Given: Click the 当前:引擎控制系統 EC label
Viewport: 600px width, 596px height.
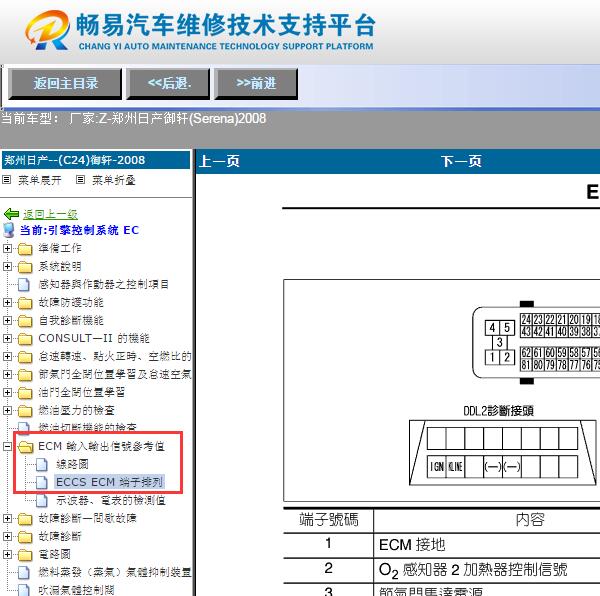Looking at the screenshot, I should pos(80,230).
